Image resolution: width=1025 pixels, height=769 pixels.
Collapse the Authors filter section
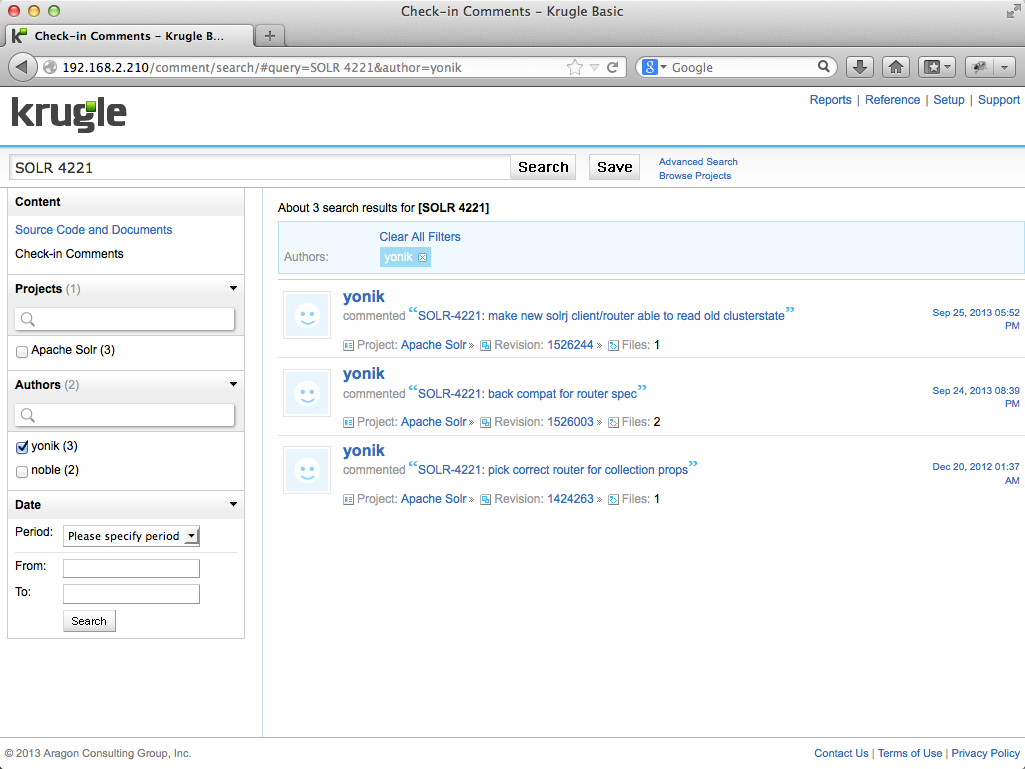(233, 384)
